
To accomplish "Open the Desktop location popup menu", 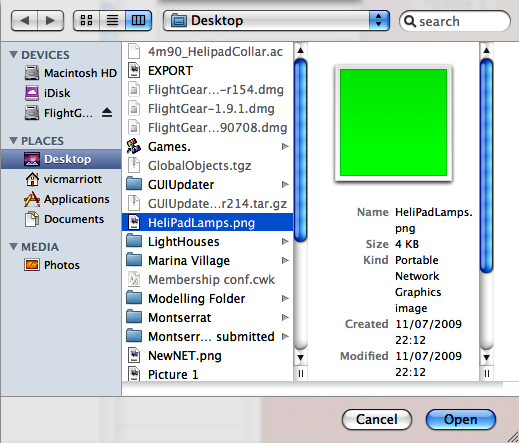I will point(276,21).
